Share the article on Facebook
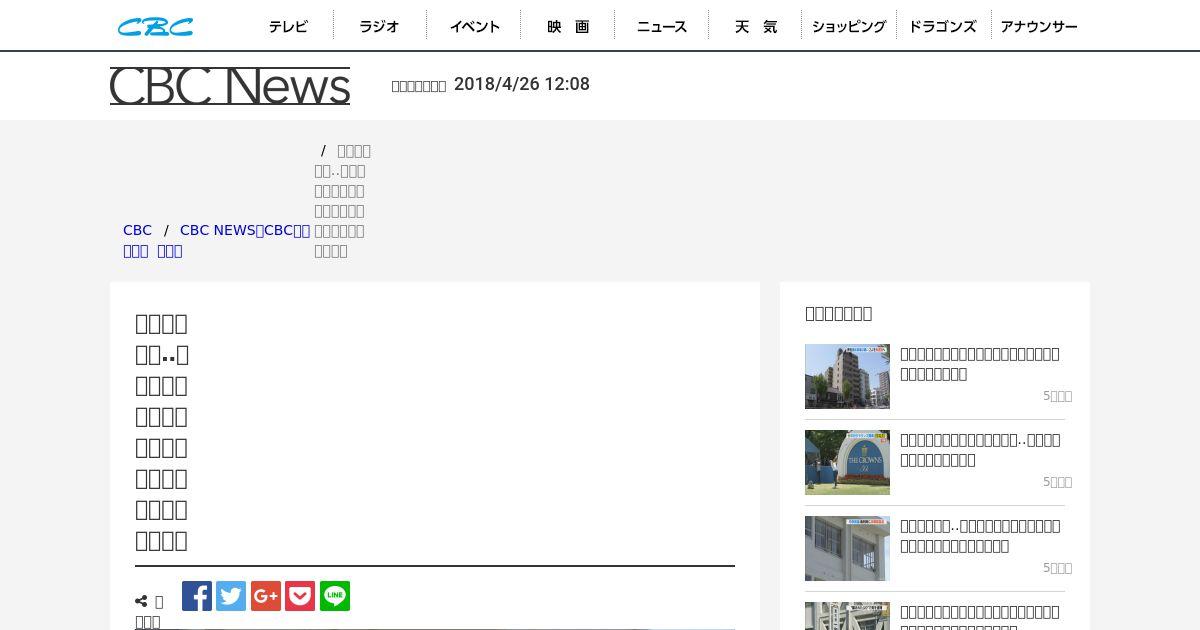 click(197, 596)
